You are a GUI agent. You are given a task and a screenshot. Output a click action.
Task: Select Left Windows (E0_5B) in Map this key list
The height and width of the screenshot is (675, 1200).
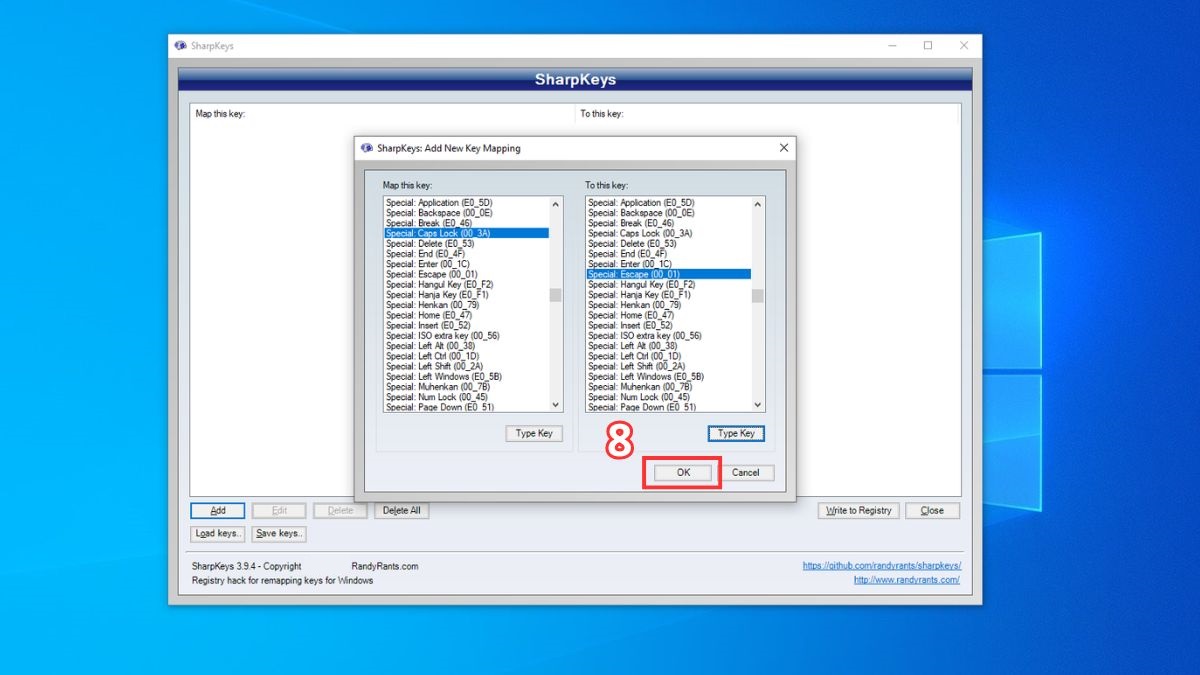[x=467, y=377]
